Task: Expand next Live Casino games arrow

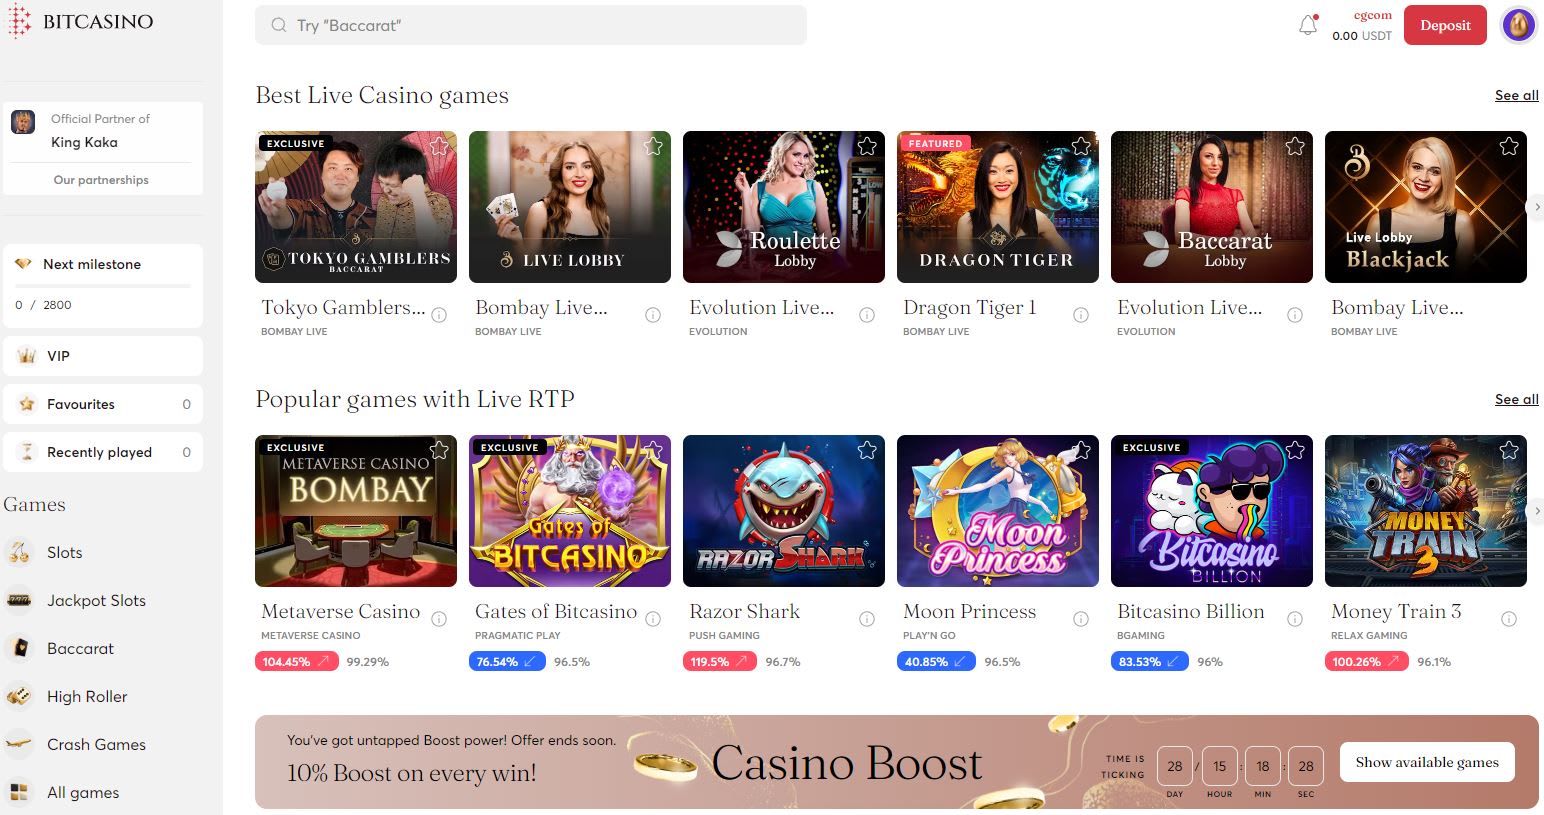Action: [1538, 207]
